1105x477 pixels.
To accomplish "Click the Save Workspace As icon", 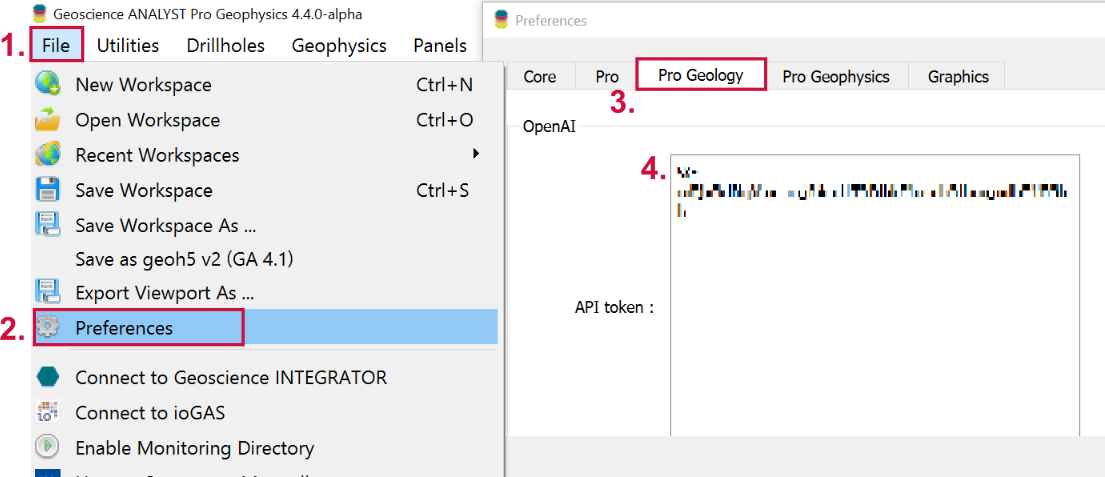I will pyautogui.click(x=48, y=225).
